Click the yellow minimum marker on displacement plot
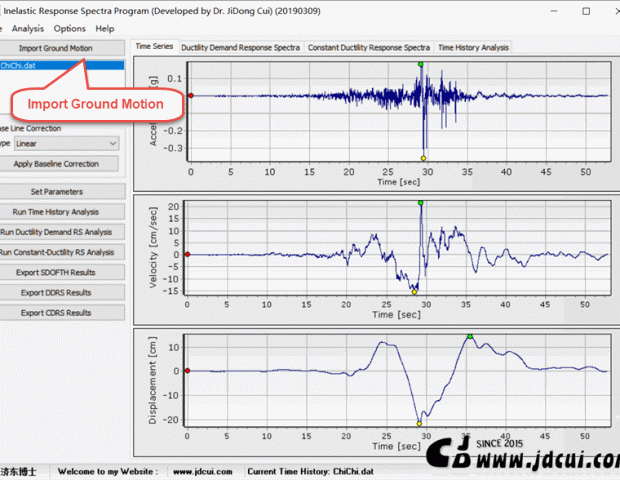The image size is (620, 480). [x=419, y=423]
